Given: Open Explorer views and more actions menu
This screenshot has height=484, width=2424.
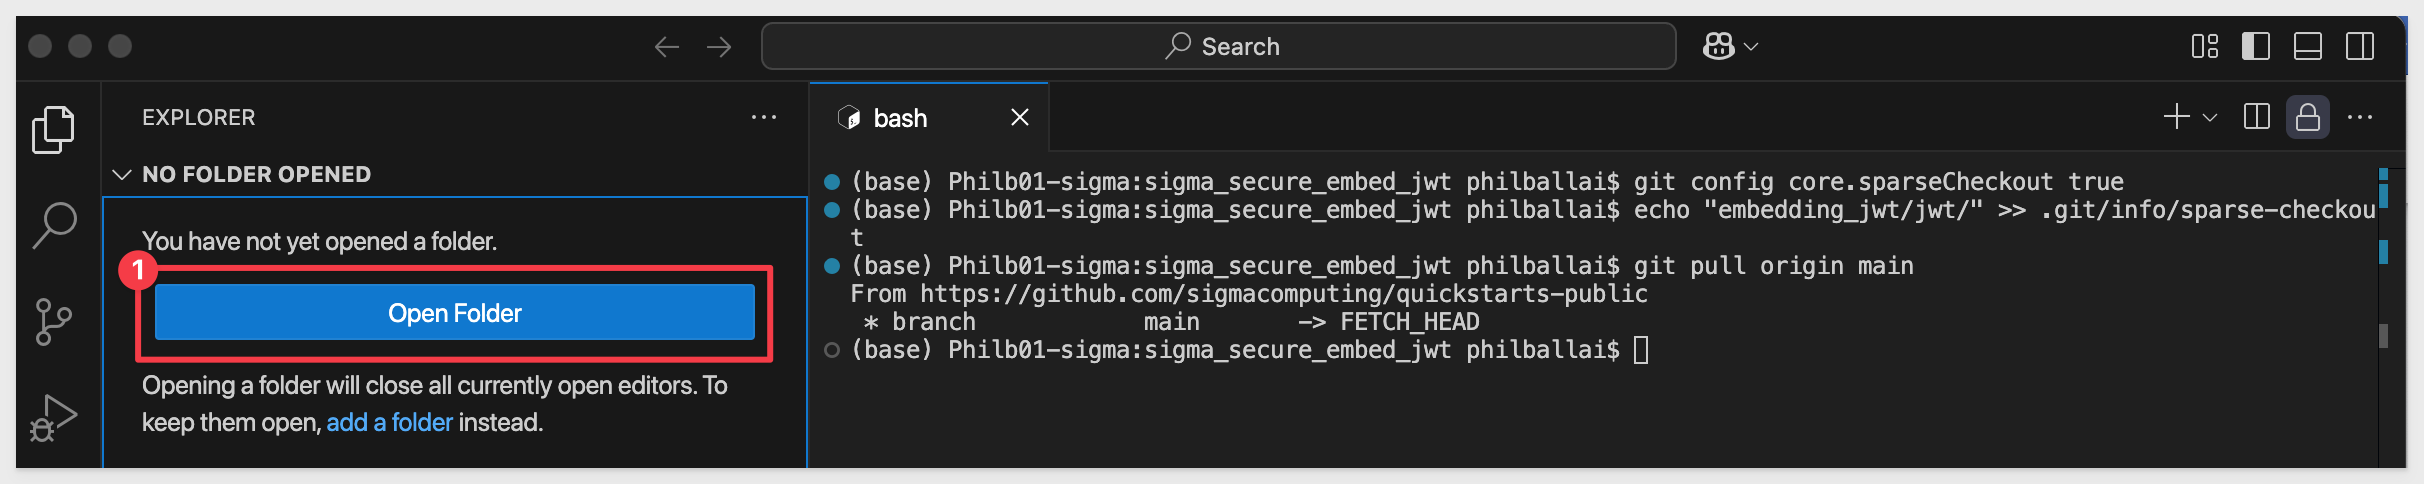Looking at the screenshot, I should pyautogui.click(x=764, y=117).
